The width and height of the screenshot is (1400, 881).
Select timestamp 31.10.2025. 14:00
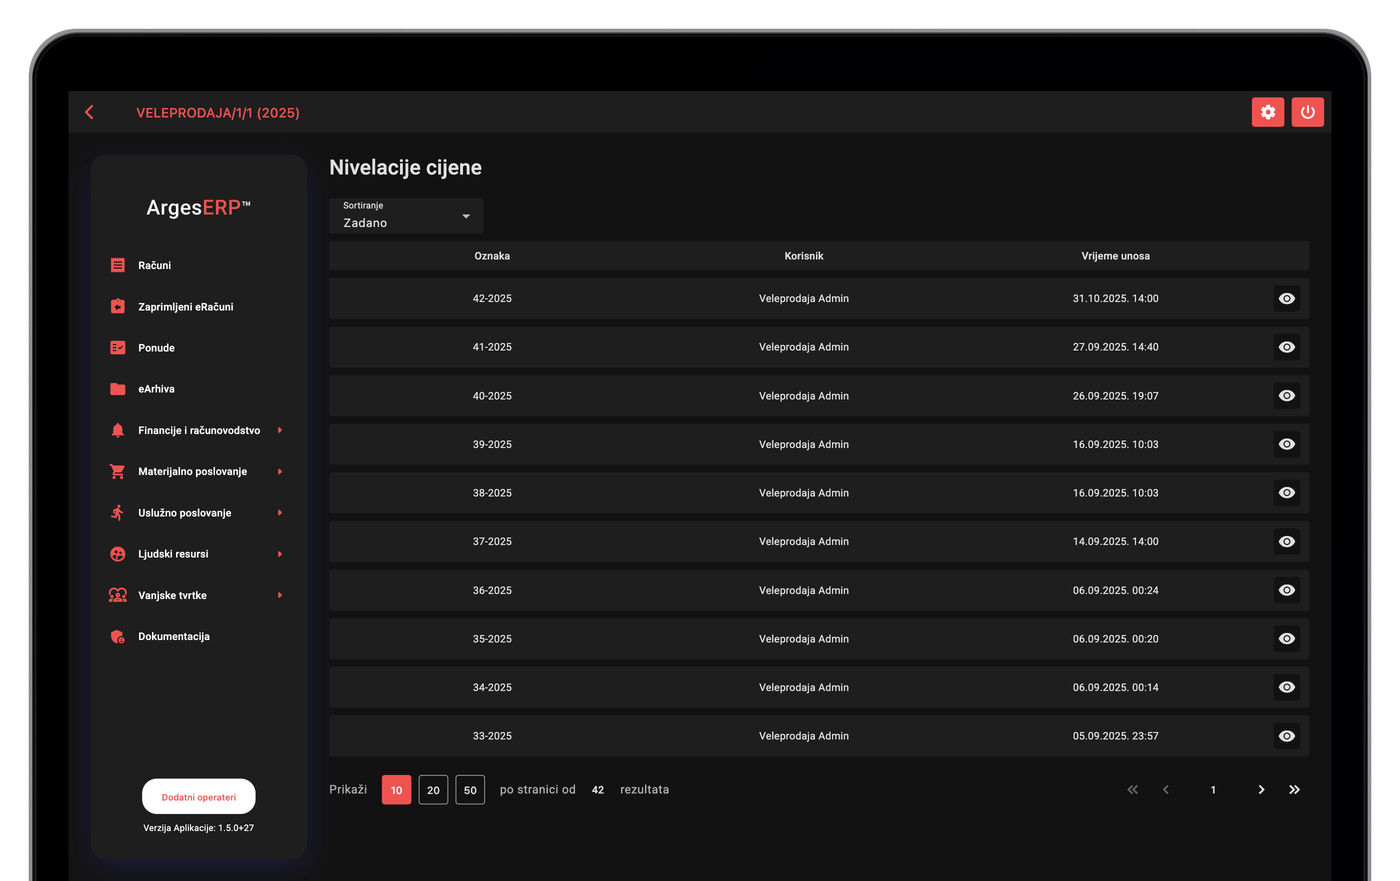tap(1116, 298)
